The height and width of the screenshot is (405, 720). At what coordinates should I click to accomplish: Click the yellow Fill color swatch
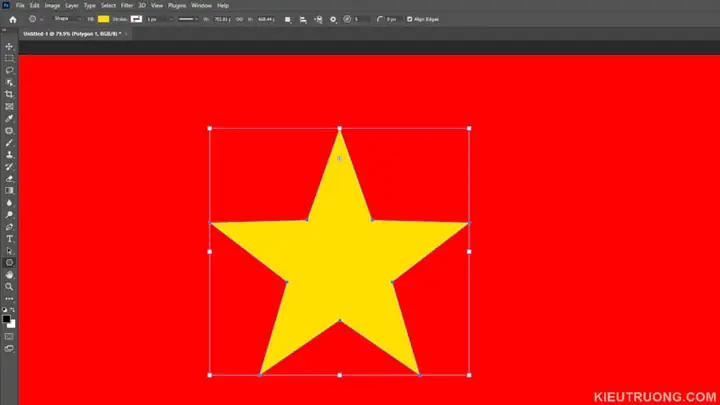(104, 19)
